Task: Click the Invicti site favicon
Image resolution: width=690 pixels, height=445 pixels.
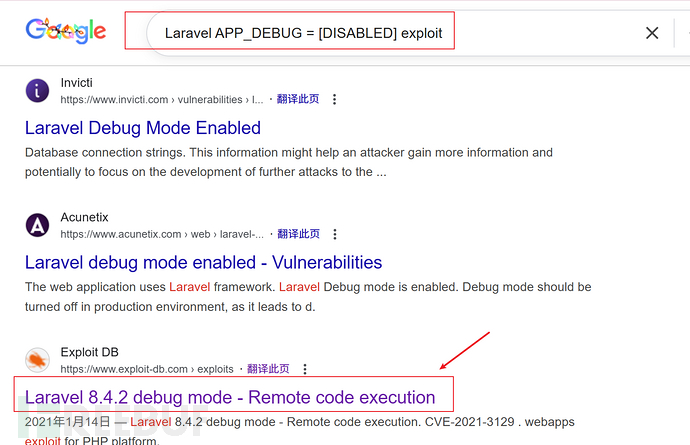Action: coord(38,91)
